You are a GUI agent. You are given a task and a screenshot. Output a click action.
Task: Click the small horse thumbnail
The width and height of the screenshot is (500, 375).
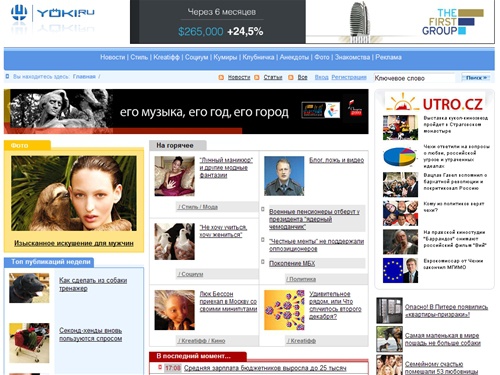[389, 339]
